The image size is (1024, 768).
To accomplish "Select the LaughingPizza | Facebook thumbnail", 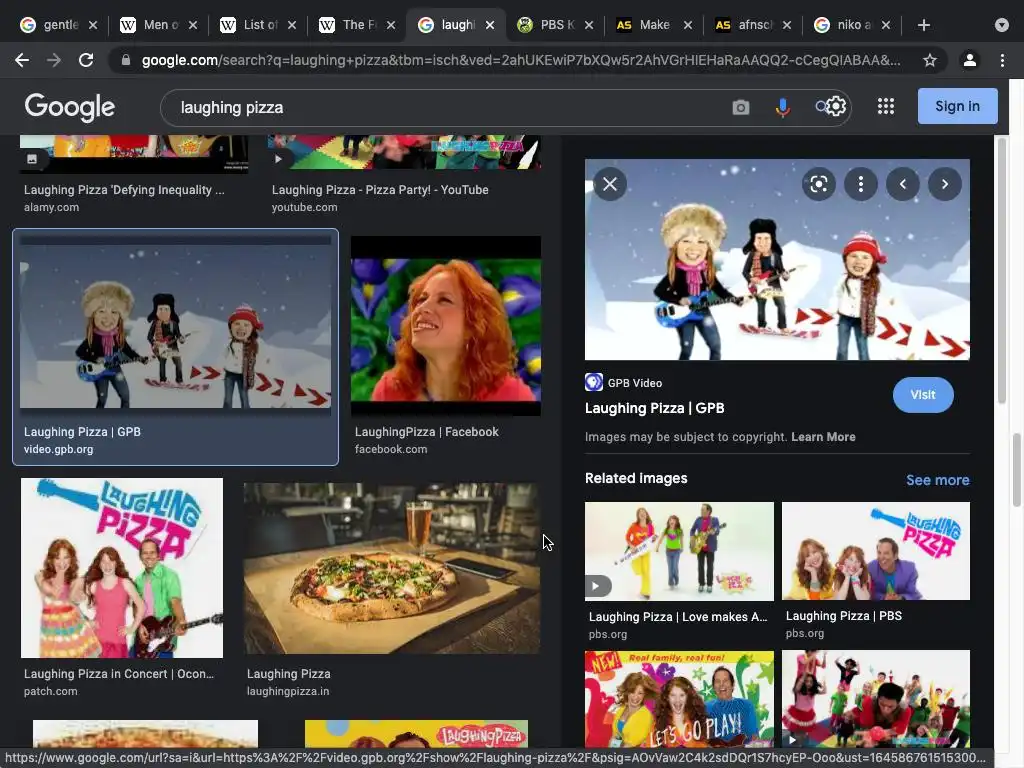I will tap(445, 326).
